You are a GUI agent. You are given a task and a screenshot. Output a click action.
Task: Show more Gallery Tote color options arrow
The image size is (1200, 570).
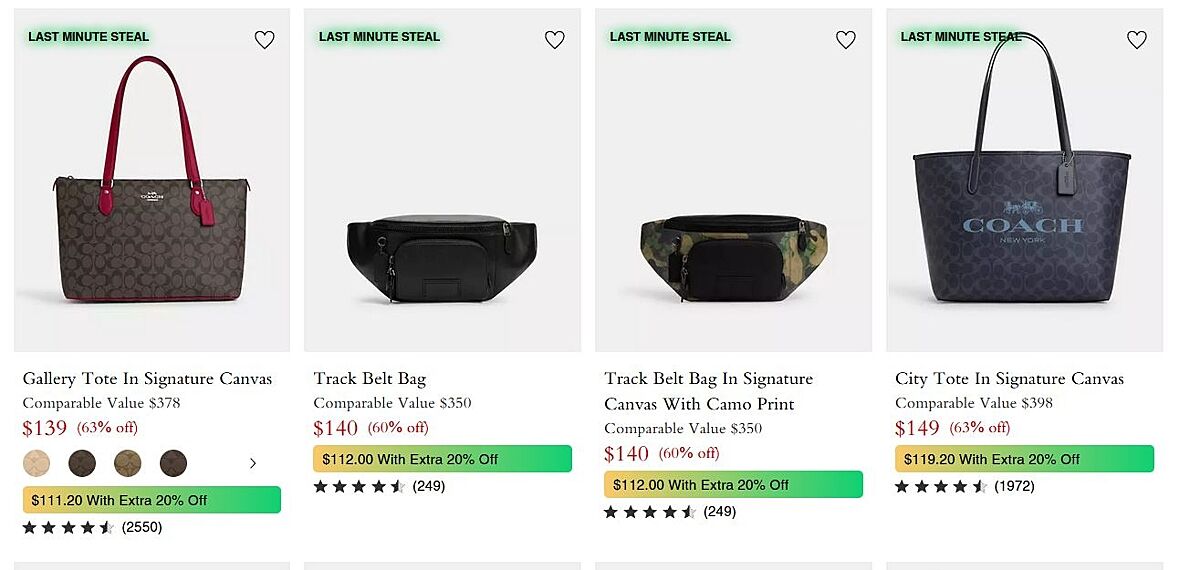pyautogui.click(x=253, y=463)
